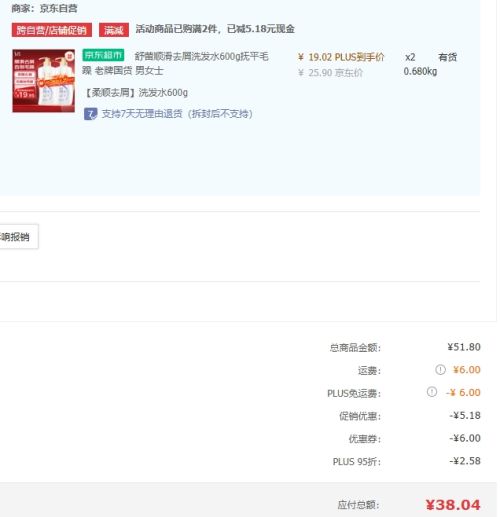Click the info icon beside PLUS免运费 amount
This screenshot has height=517, width=500.
[x=432, y=392]
